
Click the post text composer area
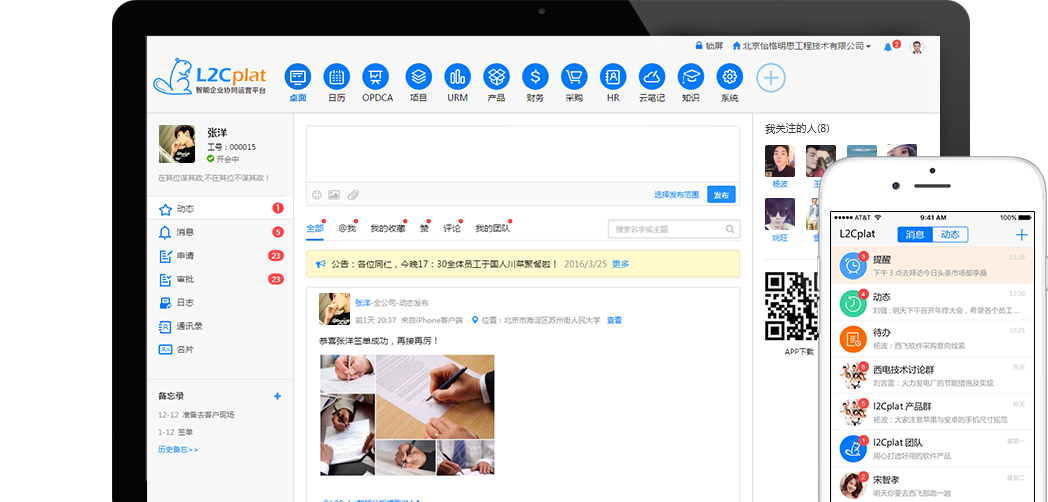(x=523, y=154)
